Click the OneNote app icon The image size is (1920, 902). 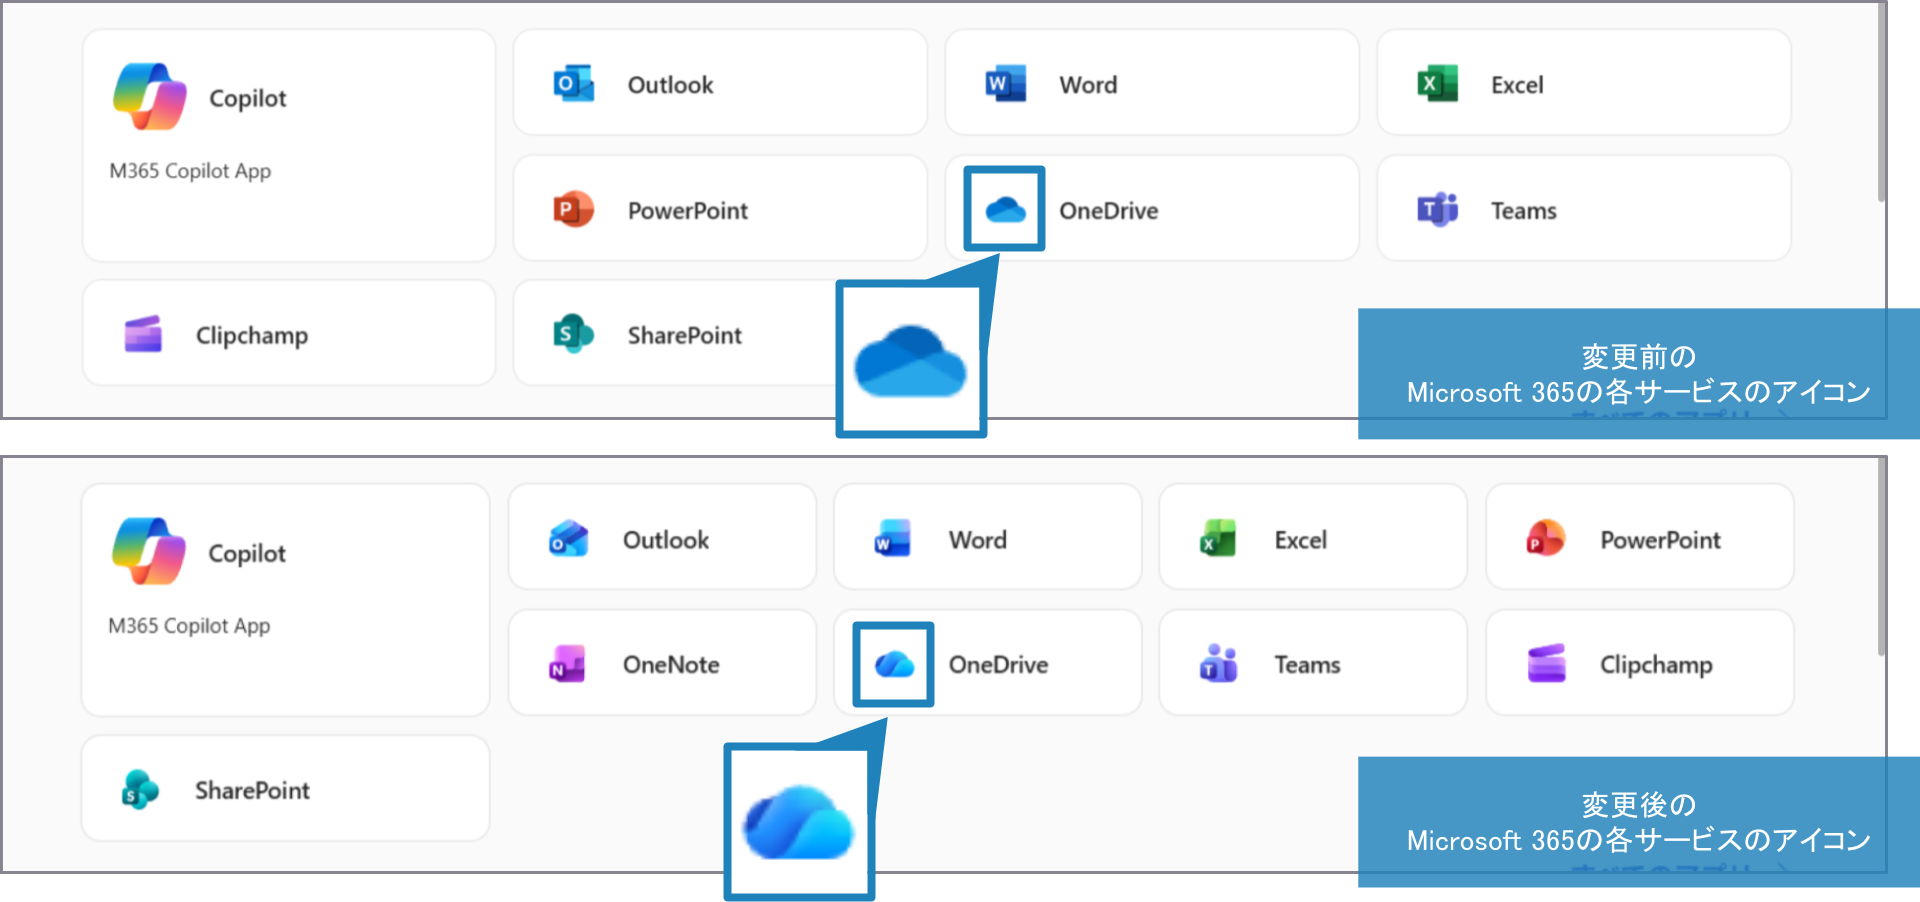(567, 665)
